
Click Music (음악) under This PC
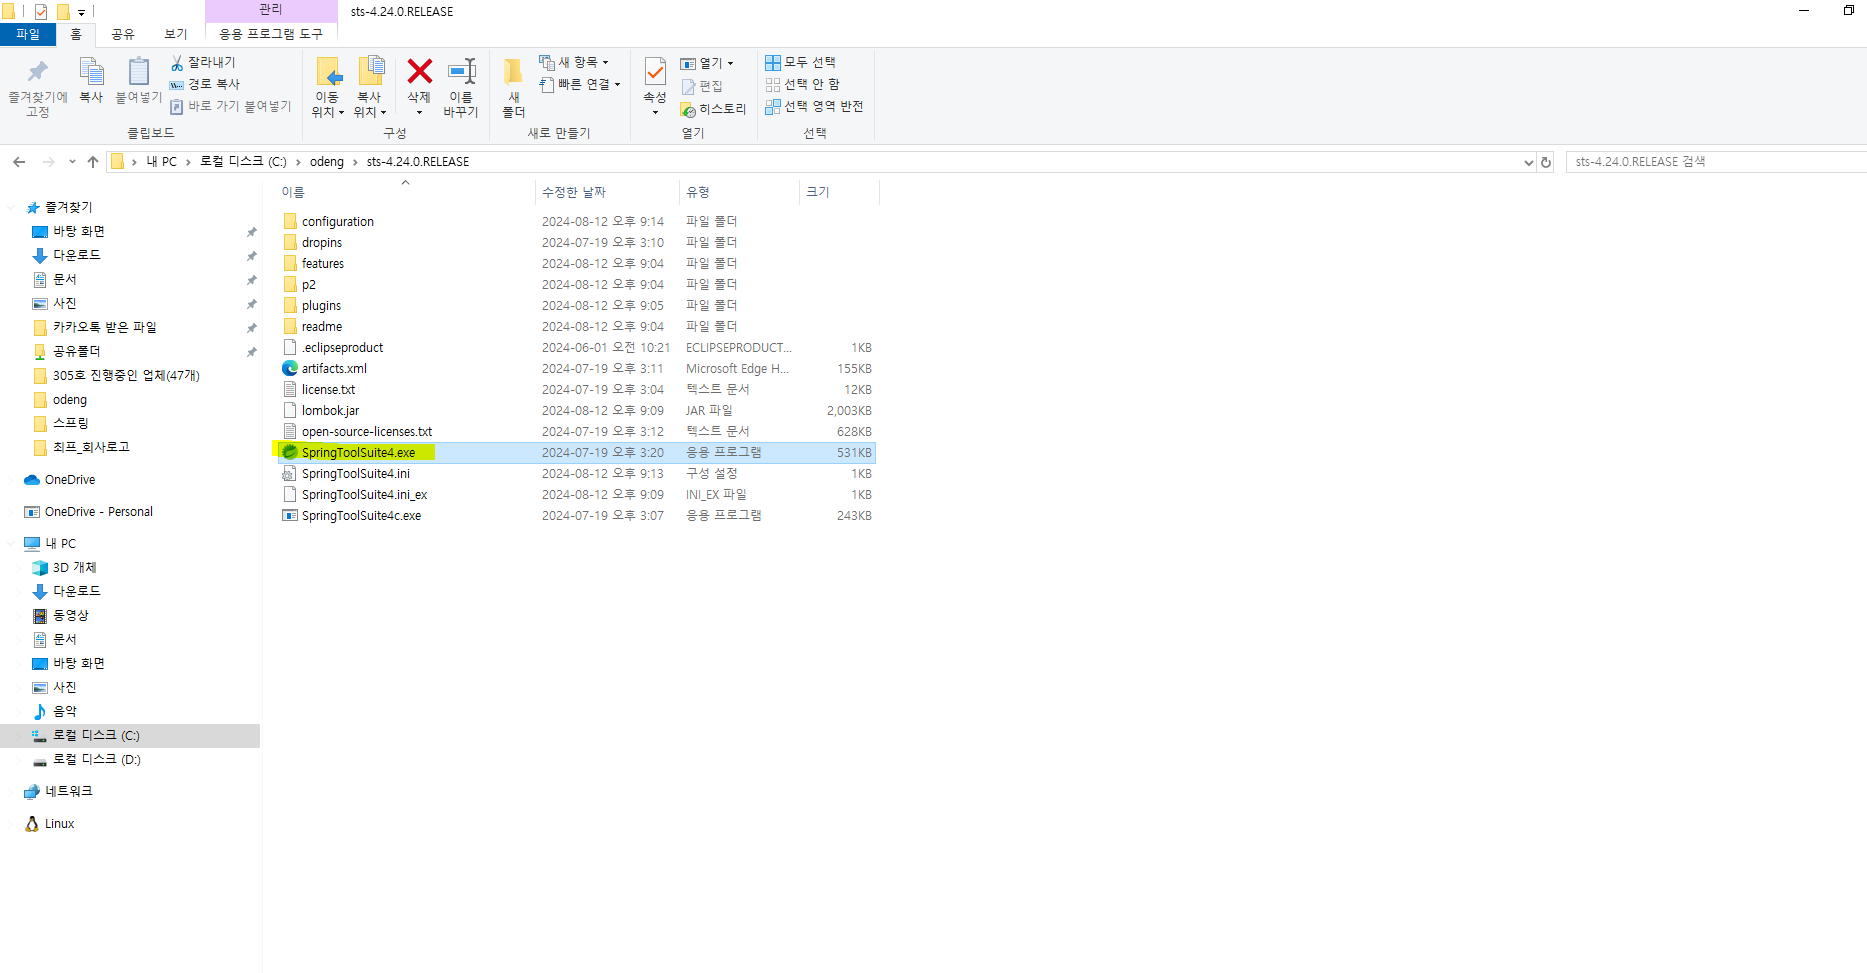pyautogui.click(x=64, y=712)
